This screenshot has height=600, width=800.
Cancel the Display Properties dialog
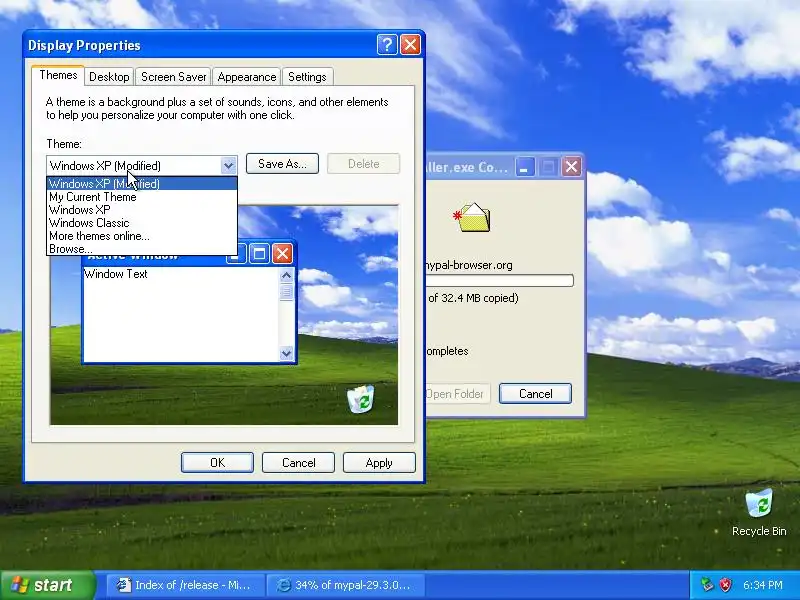pyautogui.click(x=298, y=463)
